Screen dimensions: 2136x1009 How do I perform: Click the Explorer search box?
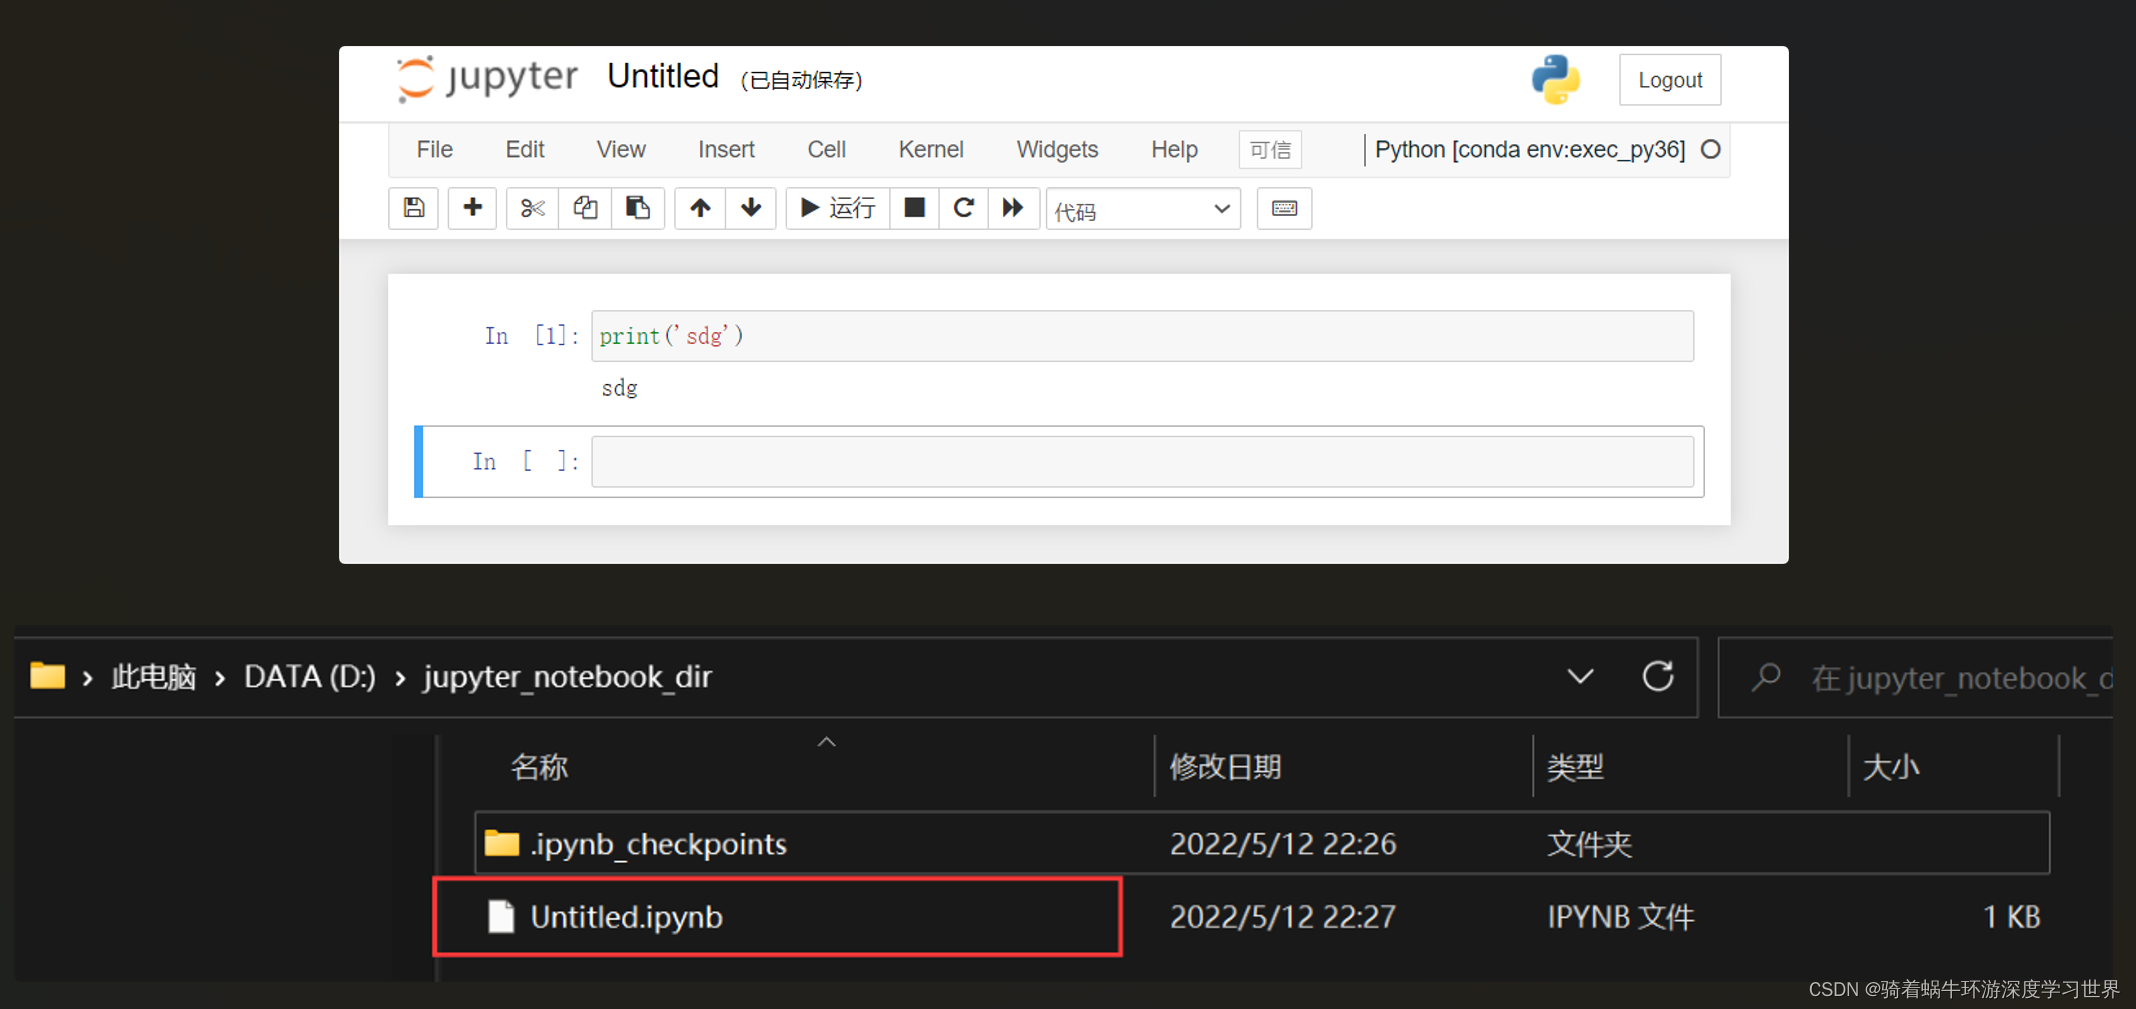[1915, 678]
